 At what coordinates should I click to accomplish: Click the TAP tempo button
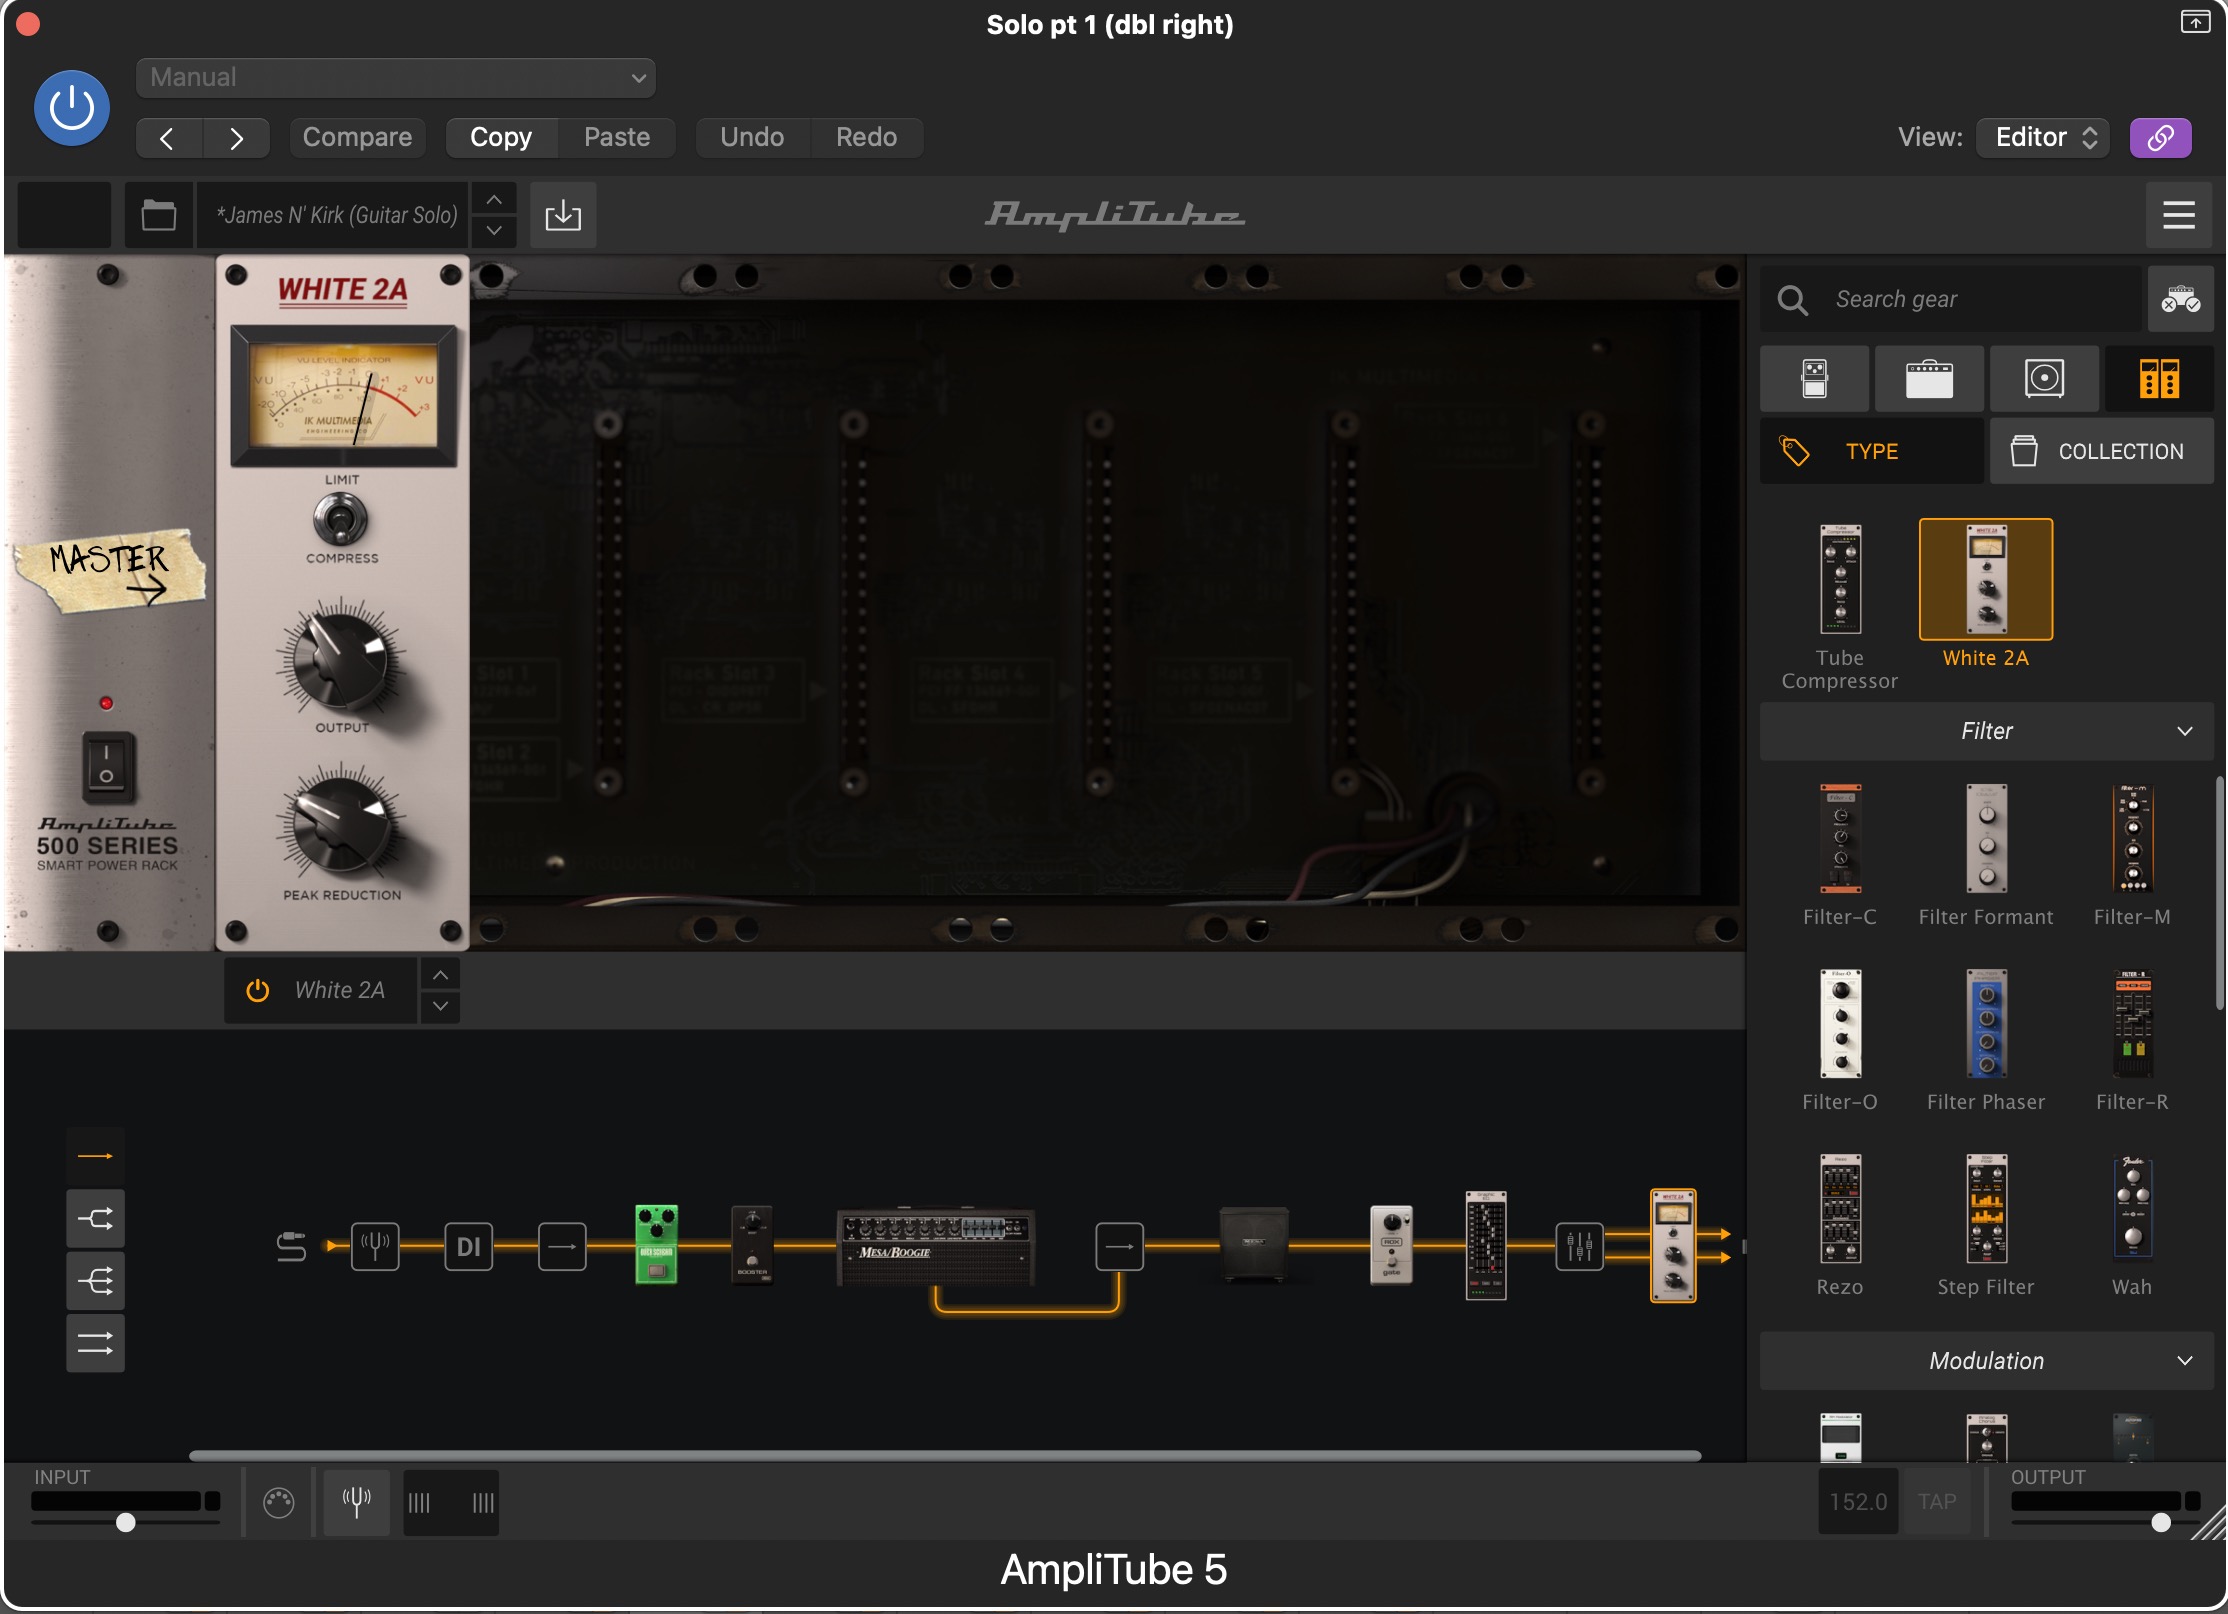(1937, 1502)
